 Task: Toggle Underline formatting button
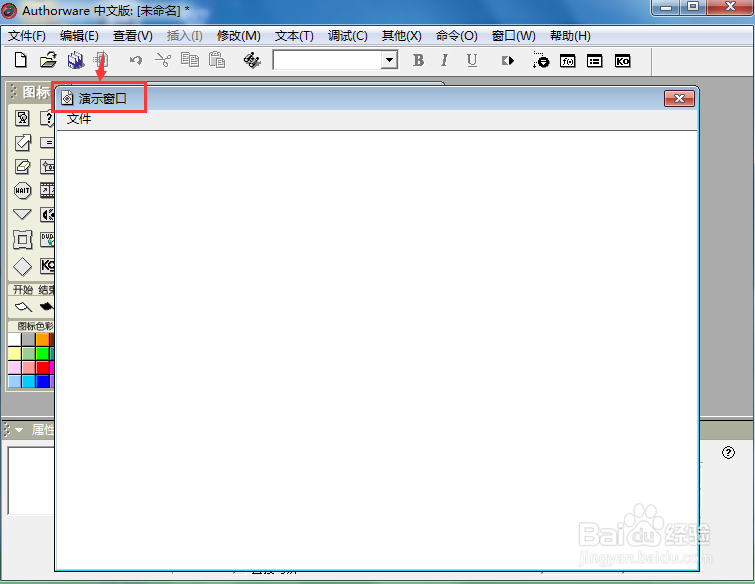(x=472, y=60)
